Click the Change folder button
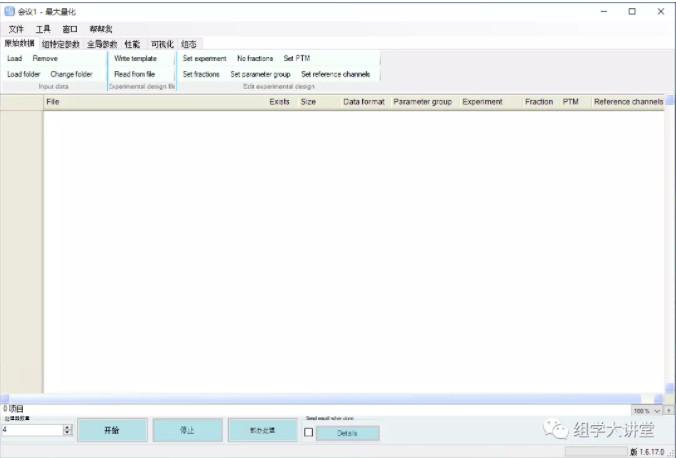 [x=71, y=74]
